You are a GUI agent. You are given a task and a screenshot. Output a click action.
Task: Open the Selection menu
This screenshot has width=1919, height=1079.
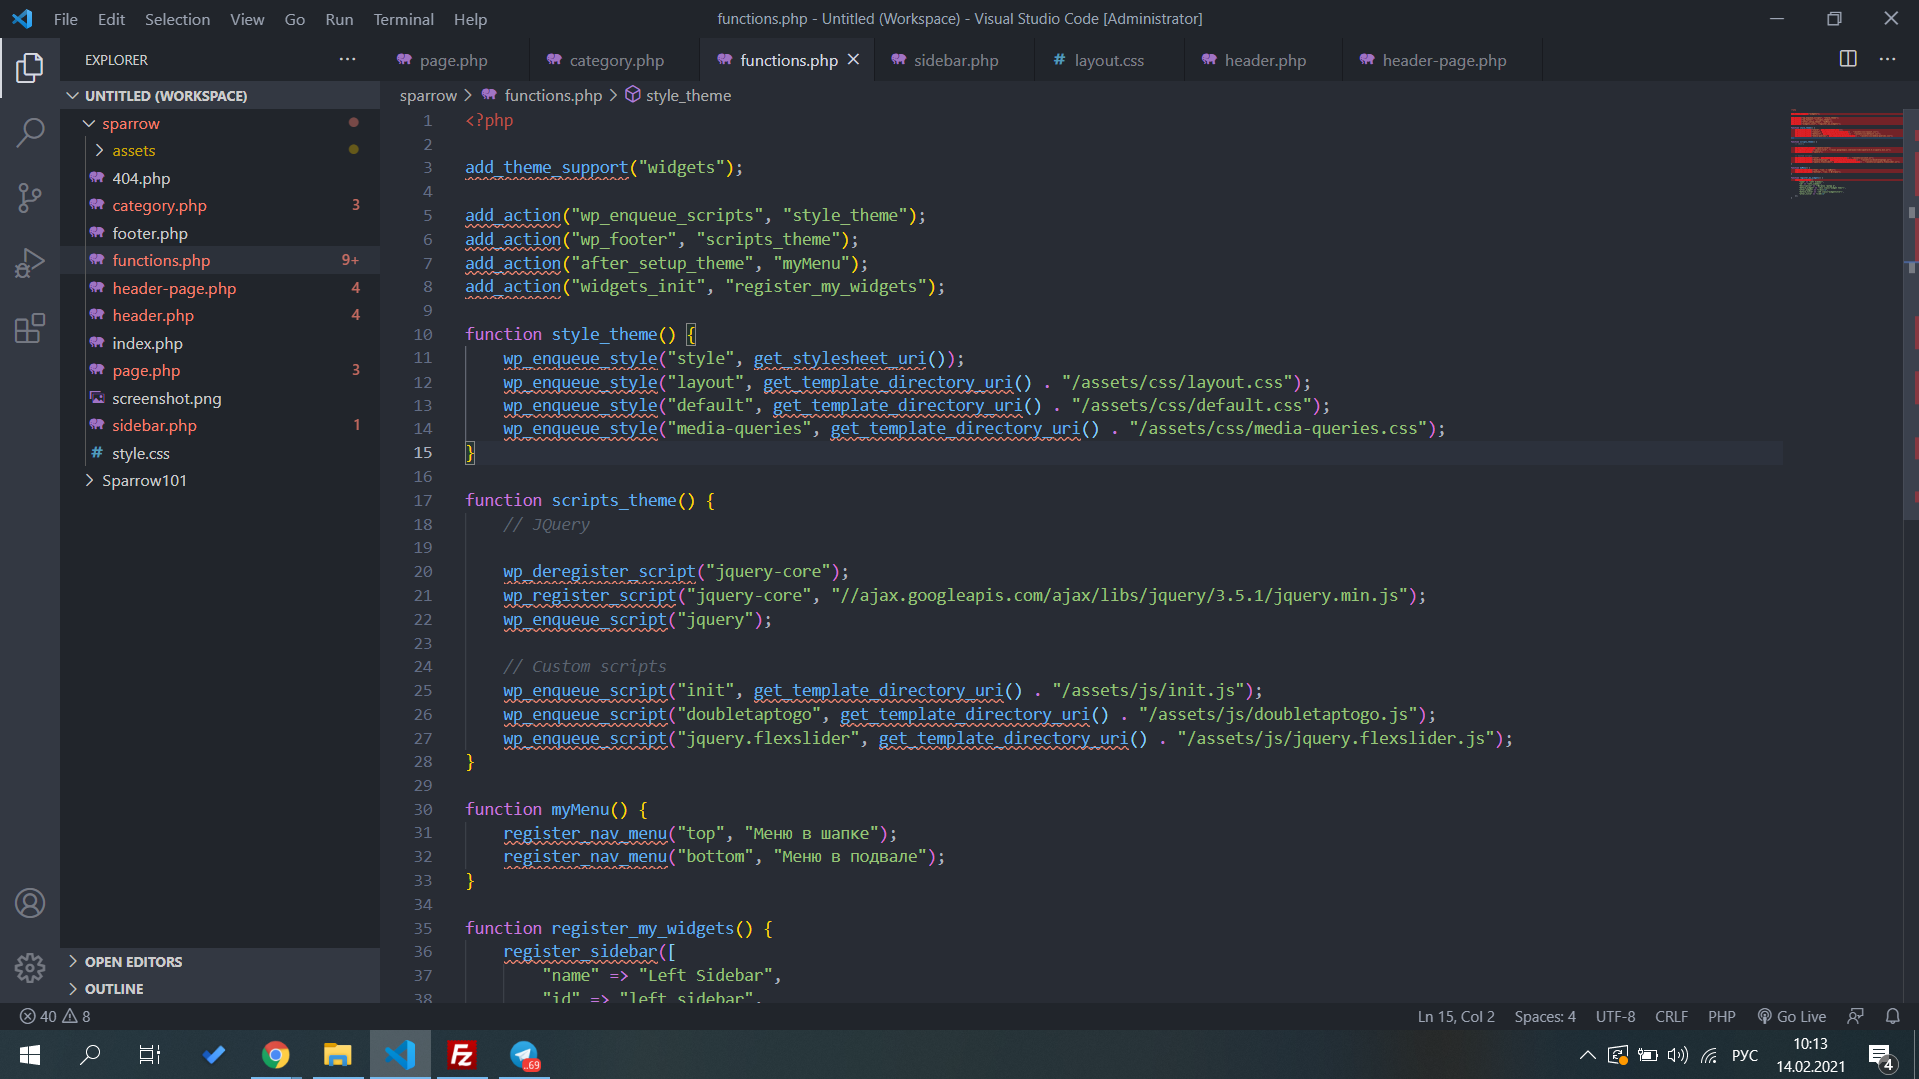(x=177, y=18)
